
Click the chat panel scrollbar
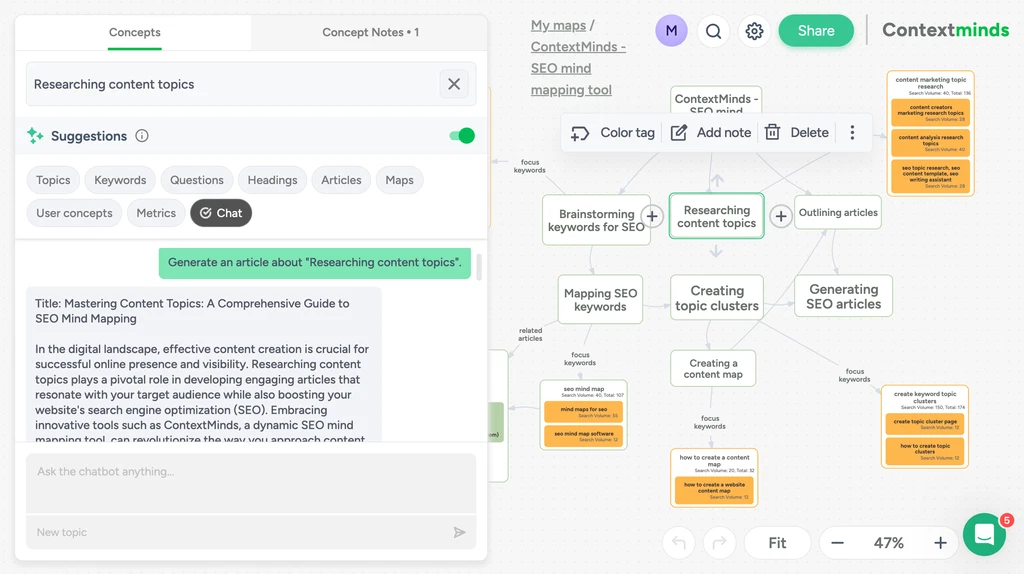pyautogui.click(x=479, y=266)
